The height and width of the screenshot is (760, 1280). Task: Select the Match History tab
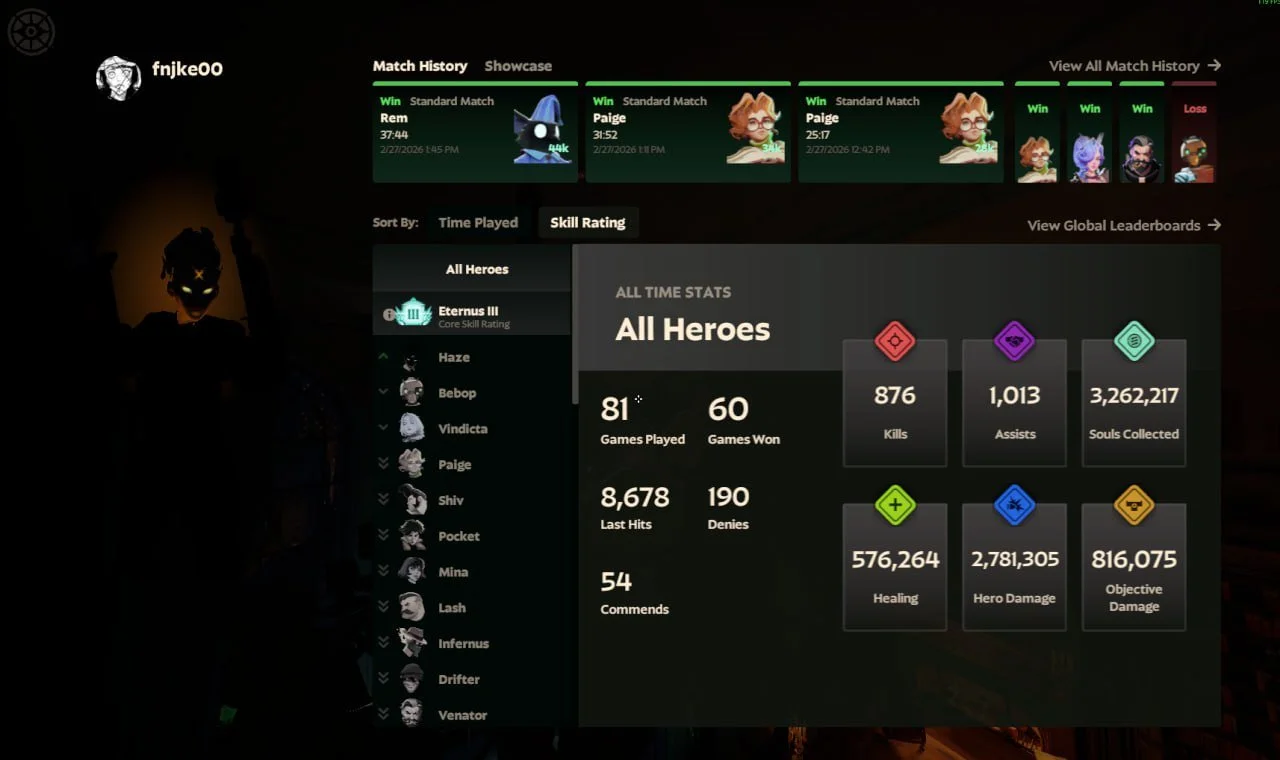point(420,66)
